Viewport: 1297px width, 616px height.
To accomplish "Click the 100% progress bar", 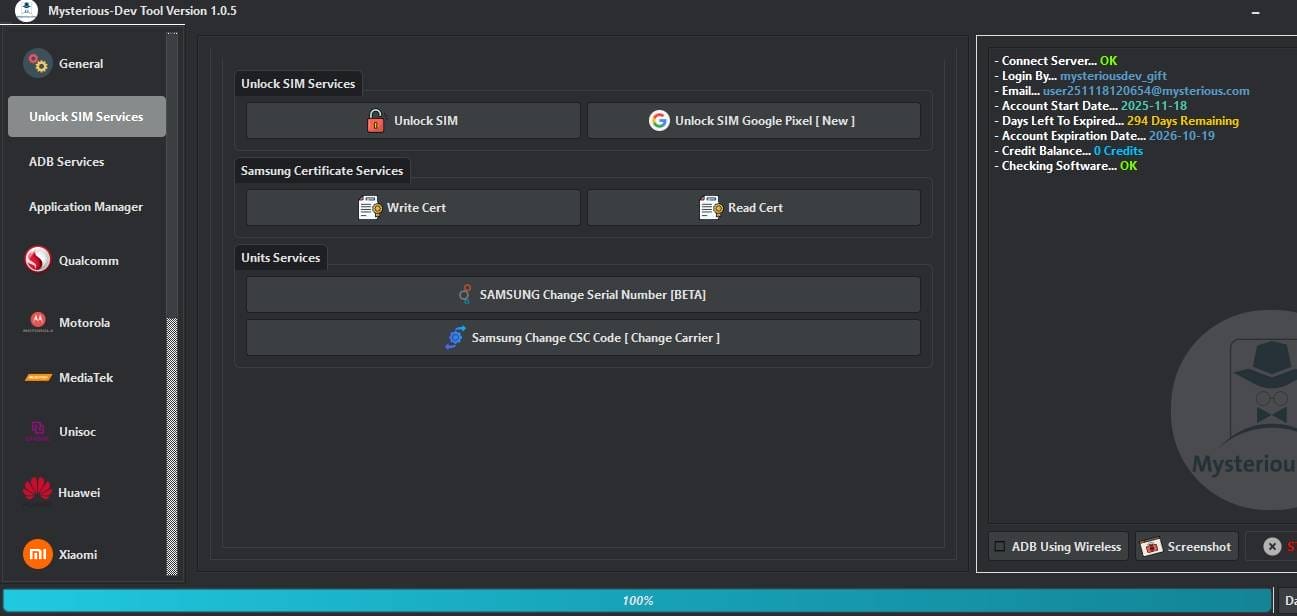I will (x=638, y=600).
